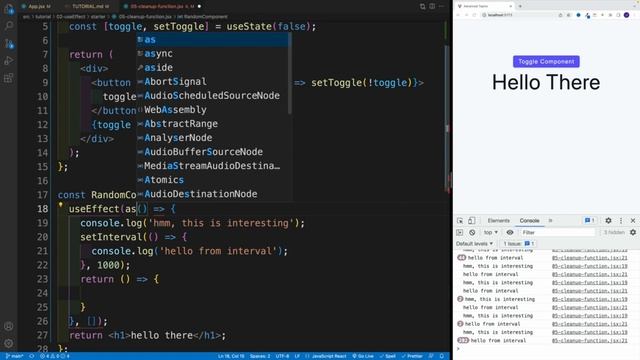640x360 pixels.
Task: Open the Default levels dropdown
Action: (x=474, y=244)
